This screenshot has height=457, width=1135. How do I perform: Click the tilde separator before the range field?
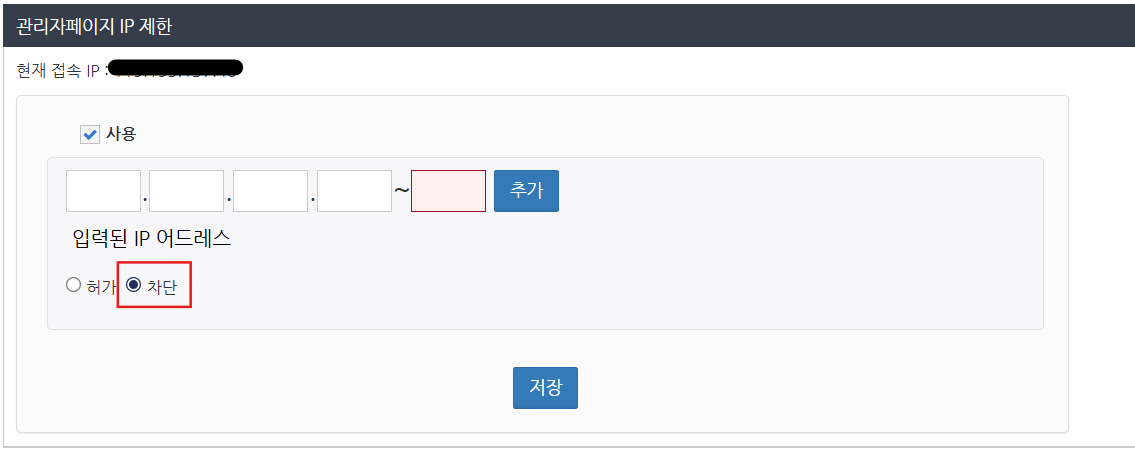(x=401, y=191)
